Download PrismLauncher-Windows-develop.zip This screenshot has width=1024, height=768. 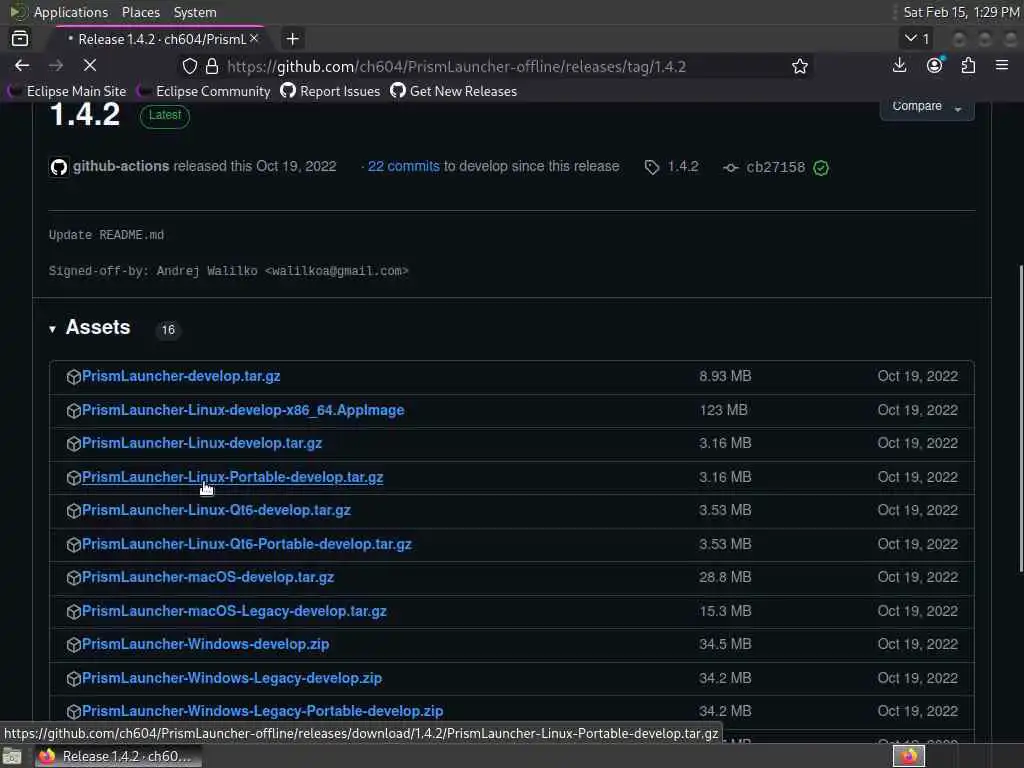(x=206, y=644)
